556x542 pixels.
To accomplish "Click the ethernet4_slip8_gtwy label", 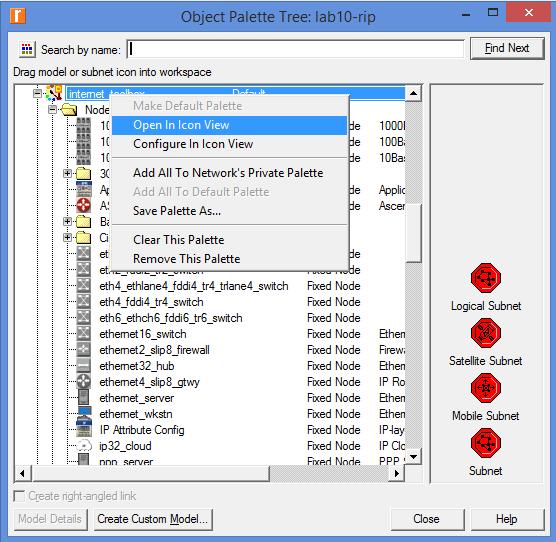I will [x=149, y=382].
